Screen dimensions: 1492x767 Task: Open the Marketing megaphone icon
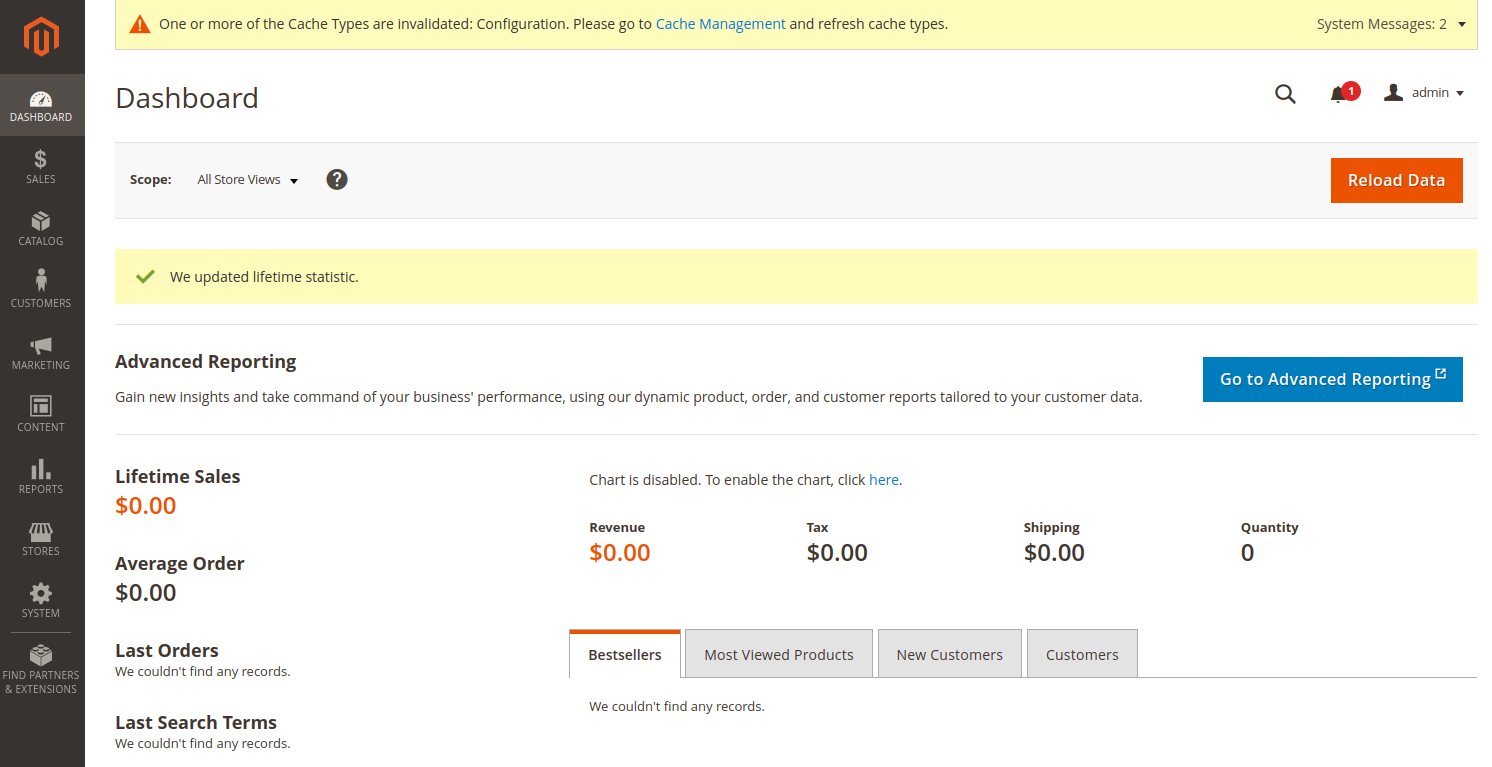(x=41, y=345)
